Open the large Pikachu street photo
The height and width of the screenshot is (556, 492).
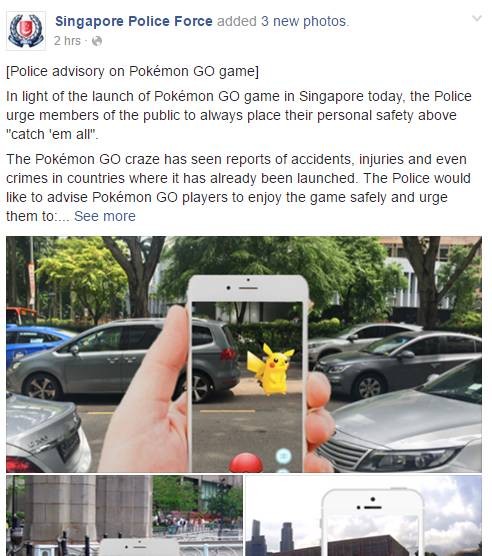coord(244,354)
